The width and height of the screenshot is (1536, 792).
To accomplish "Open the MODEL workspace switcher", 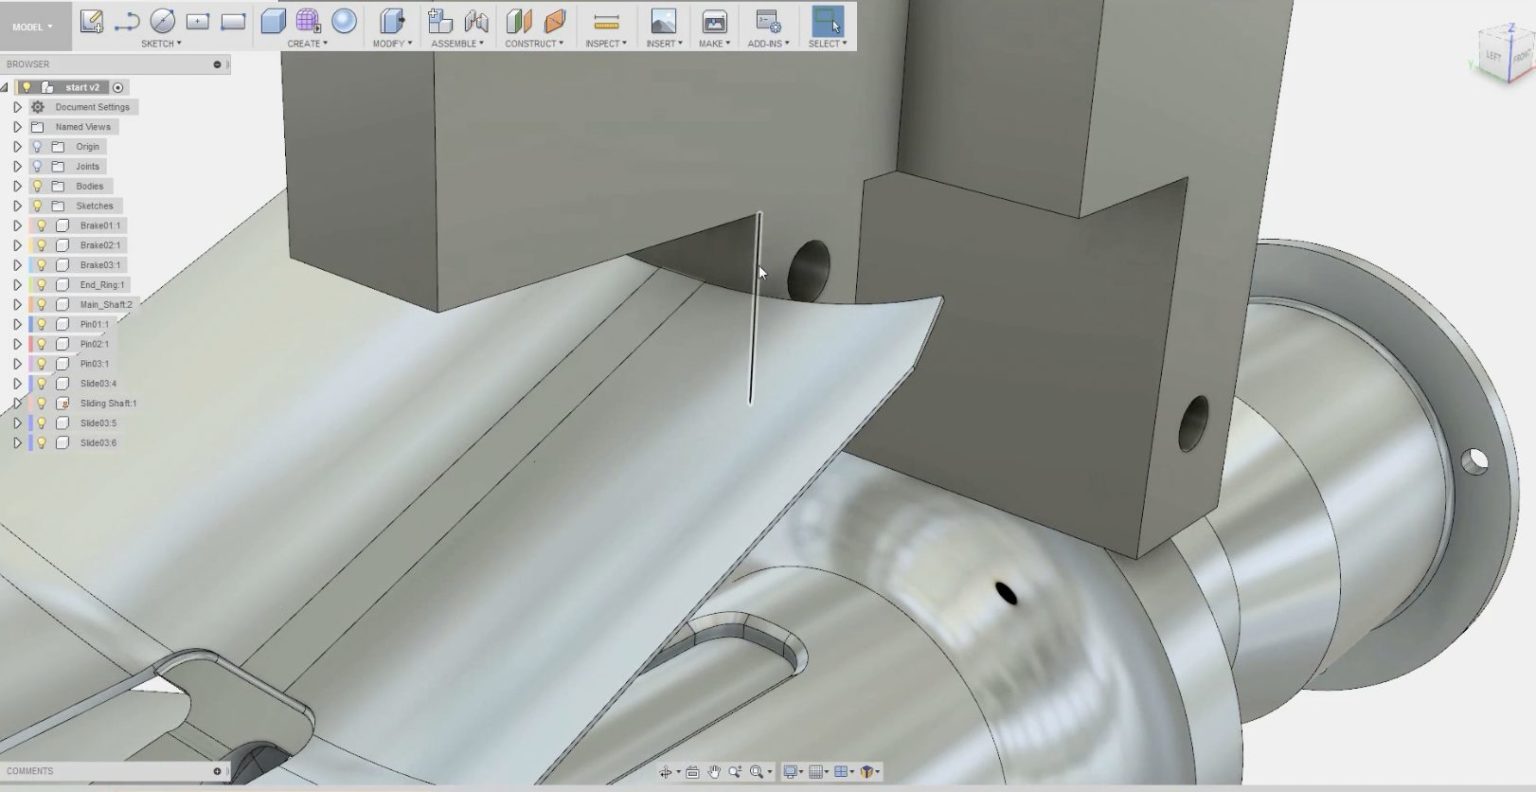I will click(x=31, y=26).
